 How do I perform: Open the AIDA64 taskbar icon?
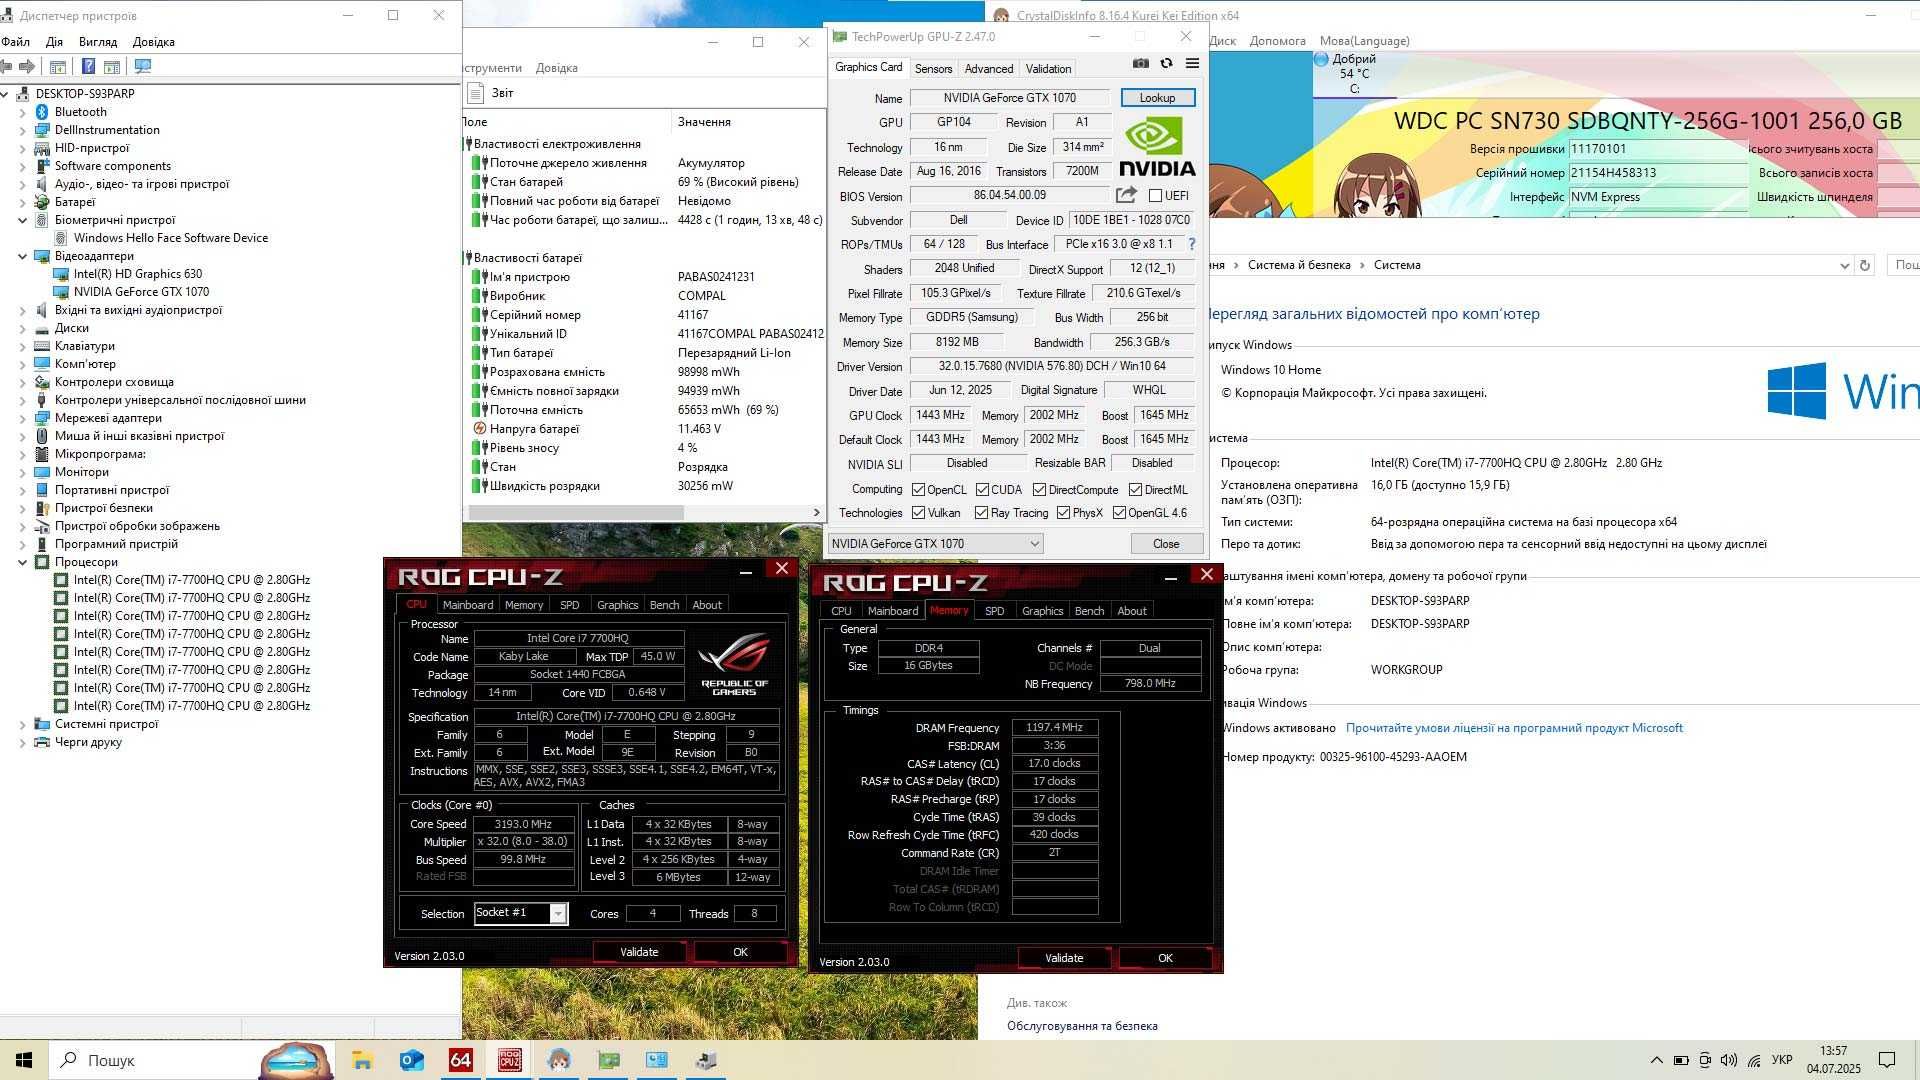(460, 1060)
